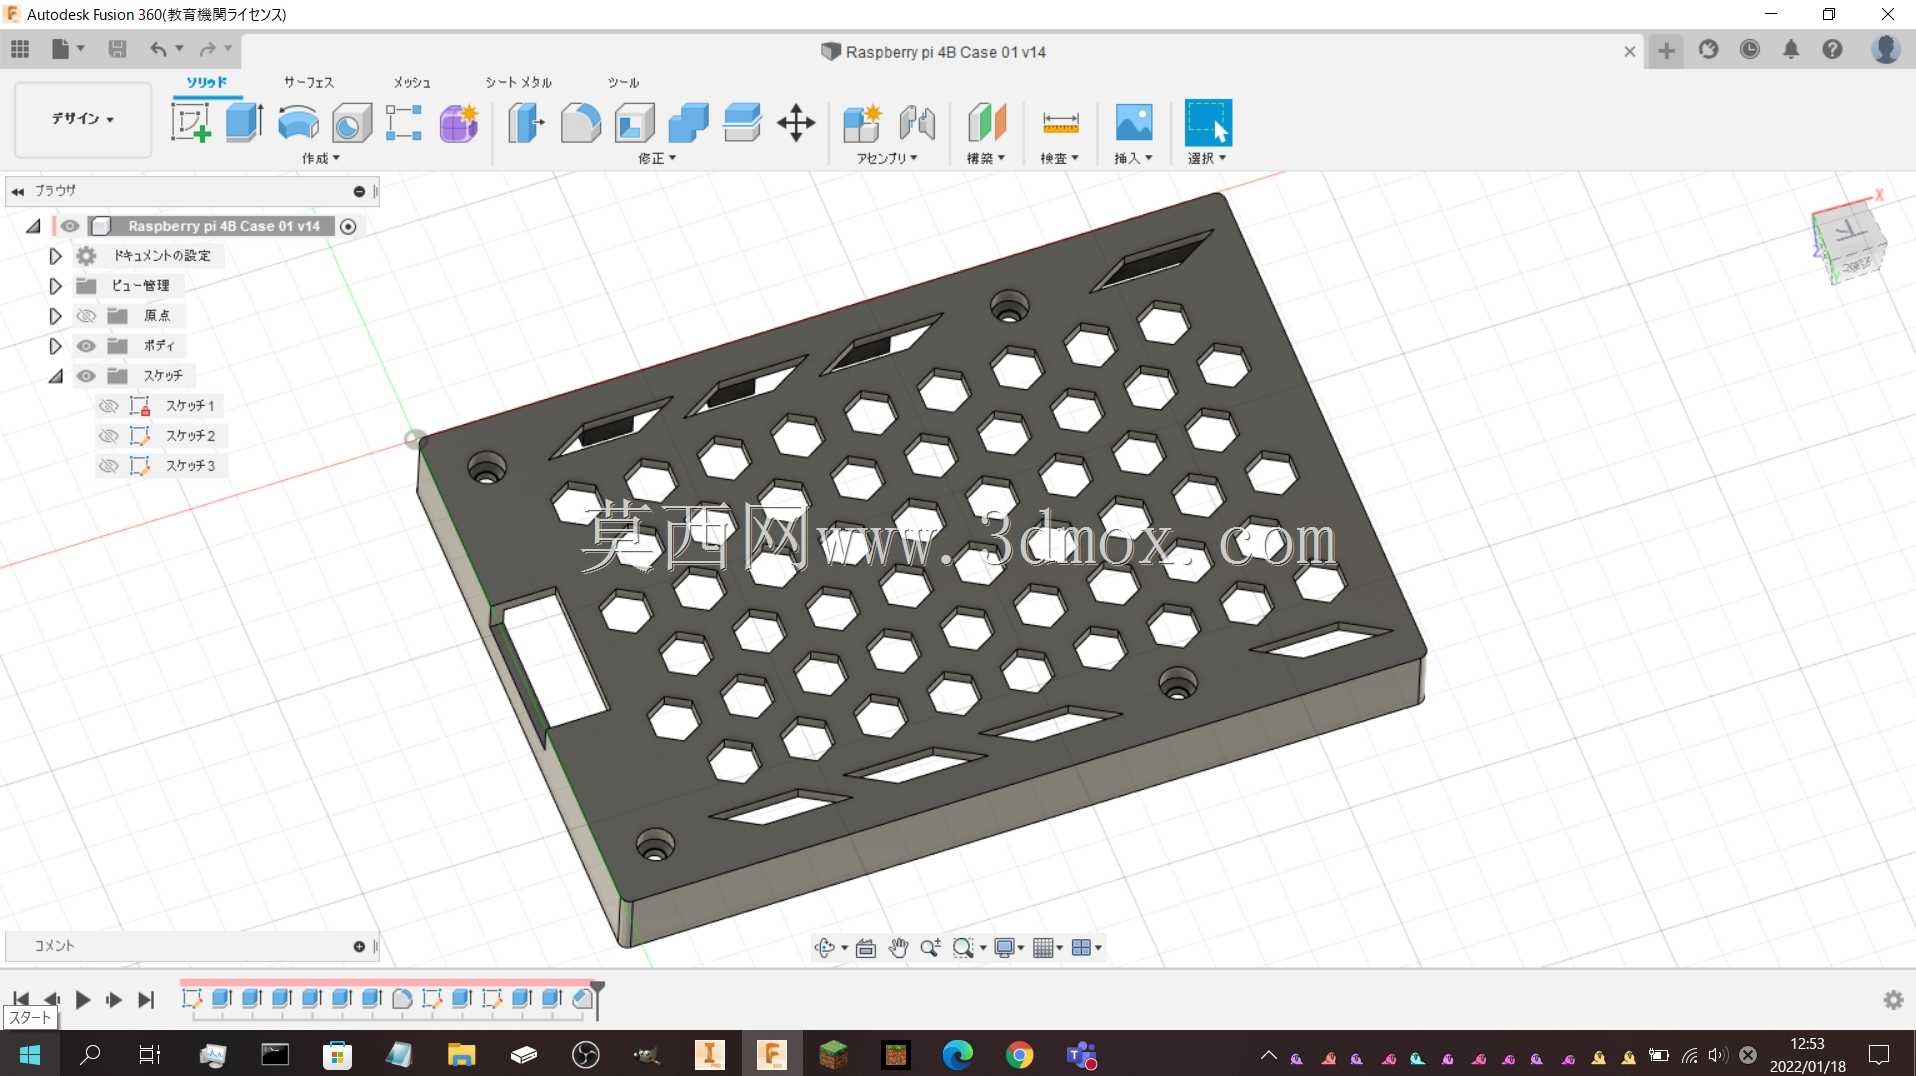Open 構築 menu dropdown
This screenshot has height=1076, width=1916.
(986, 158)
